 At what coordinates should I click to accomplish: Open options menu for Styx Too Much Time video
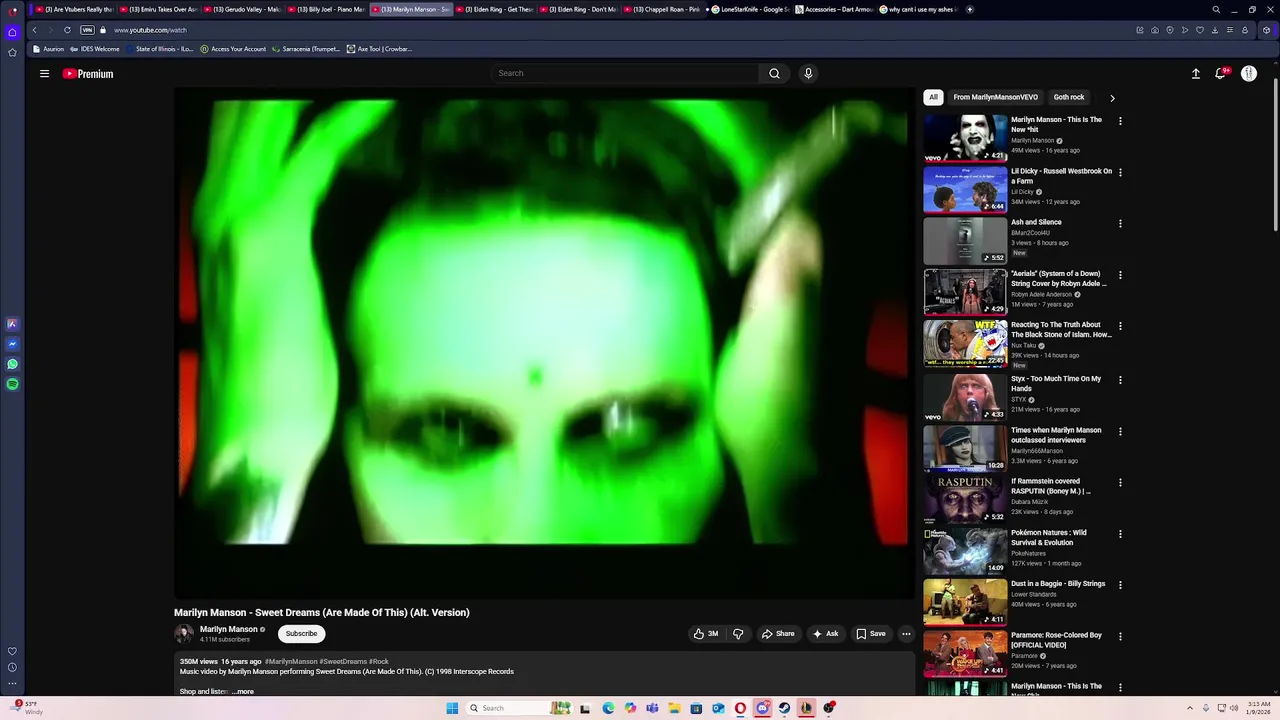pos(1120,380)
